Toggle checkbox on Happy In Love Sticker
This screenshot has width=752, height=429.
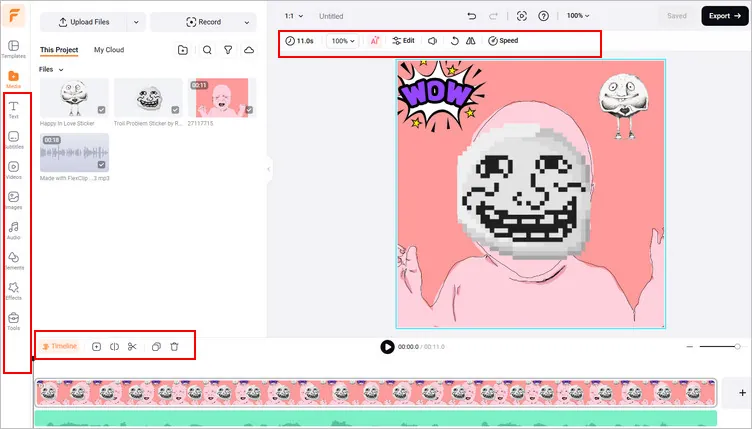pos(102,110)
